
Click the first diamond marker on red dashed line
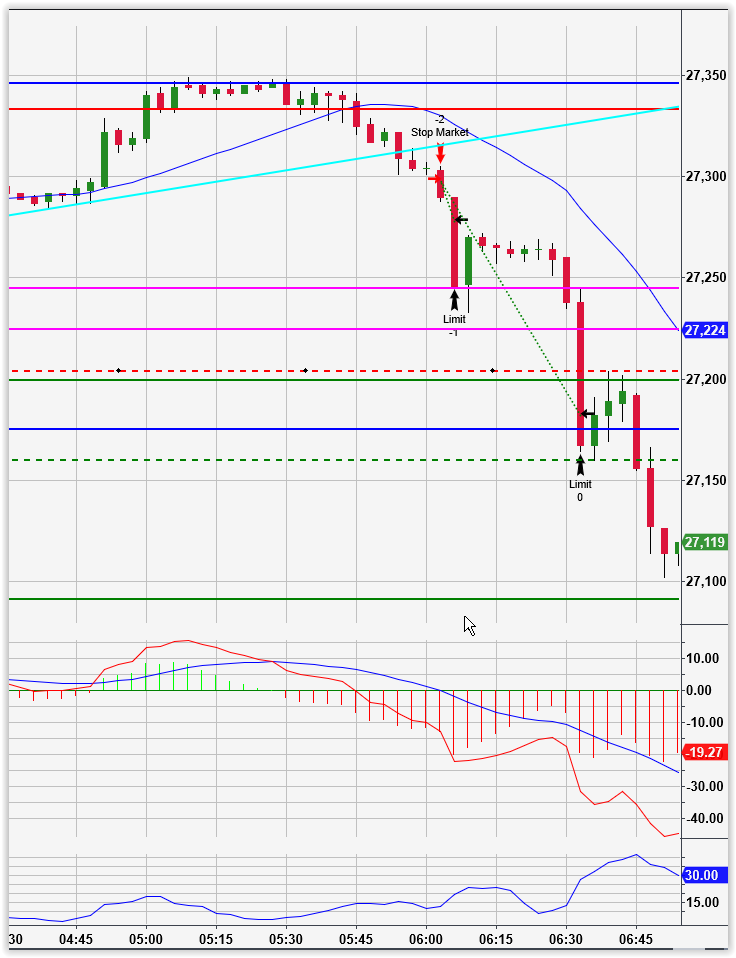tap(118, 370)
